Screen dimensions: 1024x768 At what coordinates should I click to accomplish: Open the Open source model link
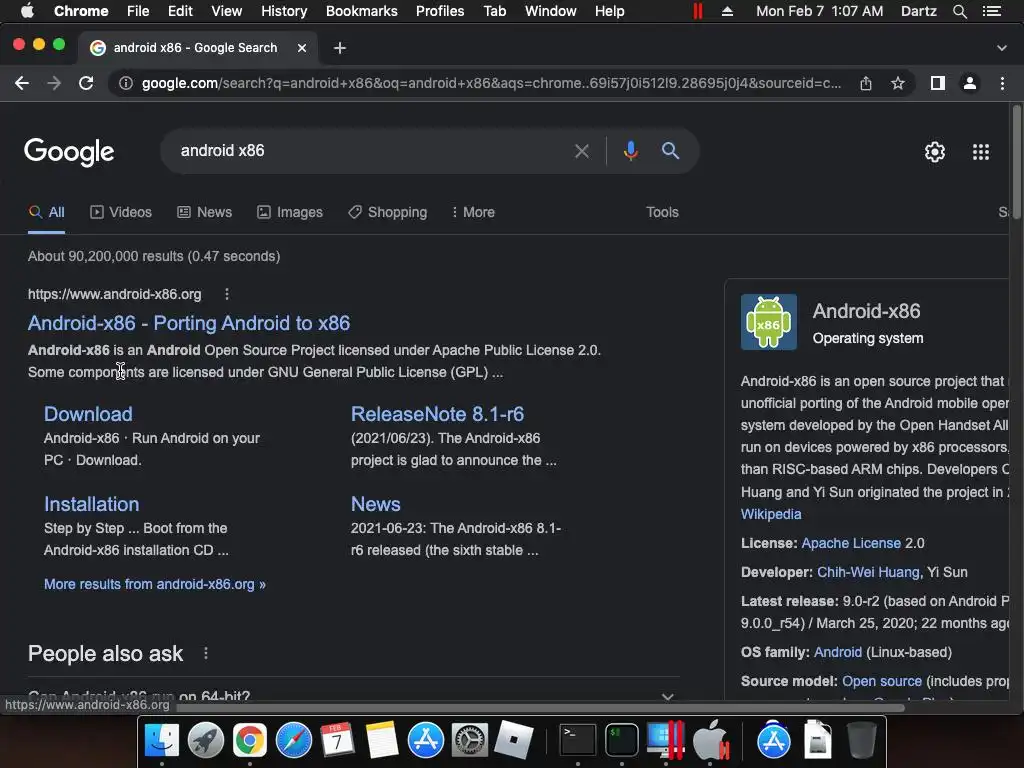click(x=882, y=681)
